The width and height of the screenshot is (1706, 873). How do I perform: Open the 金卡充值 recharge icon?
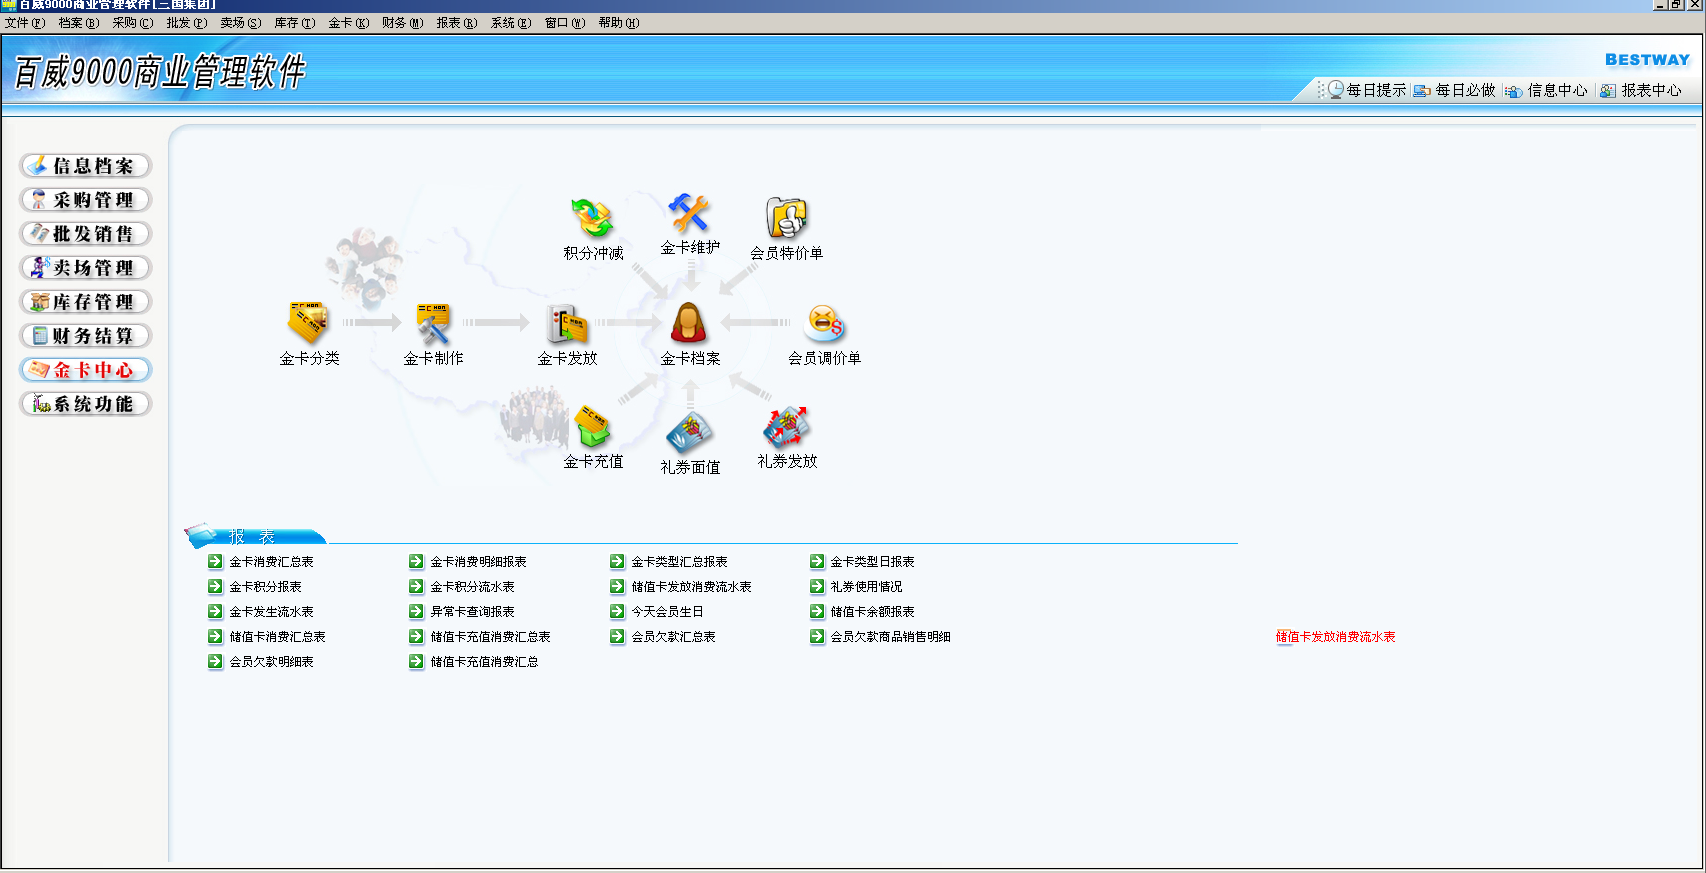[x=592, y=427]
